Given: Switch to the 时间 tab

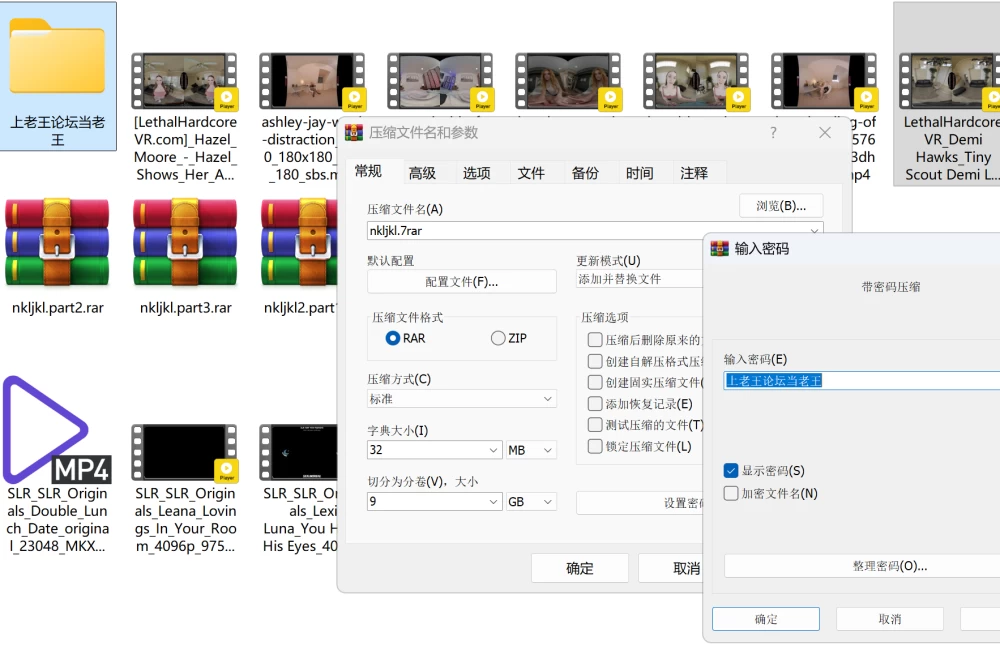Looking at the screenshot, I should click(x=639, y=173).
